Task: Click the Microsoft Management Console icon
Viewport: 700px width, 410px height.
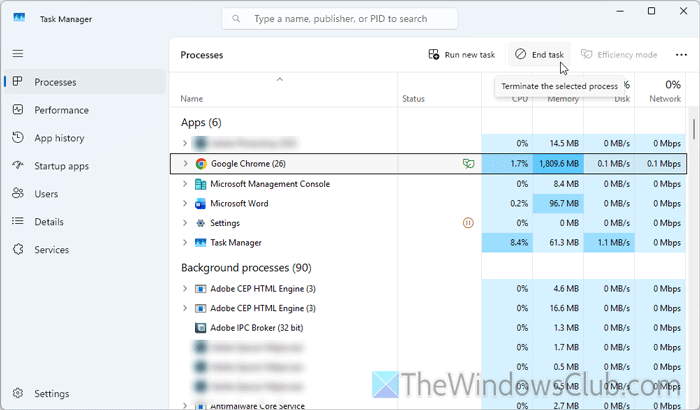Action: [x=200, y=184]
